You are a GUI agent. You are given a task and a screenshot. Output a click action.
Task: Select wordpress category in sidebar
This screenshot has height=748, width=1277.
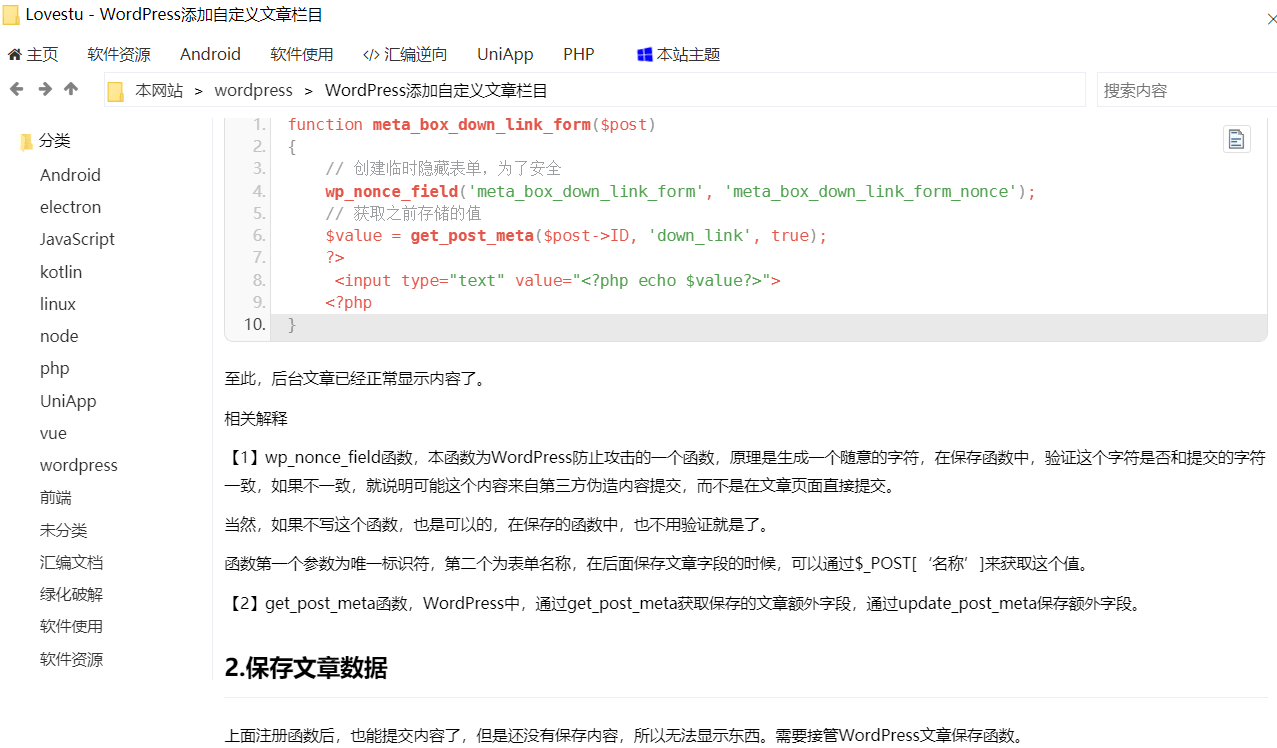79,465
